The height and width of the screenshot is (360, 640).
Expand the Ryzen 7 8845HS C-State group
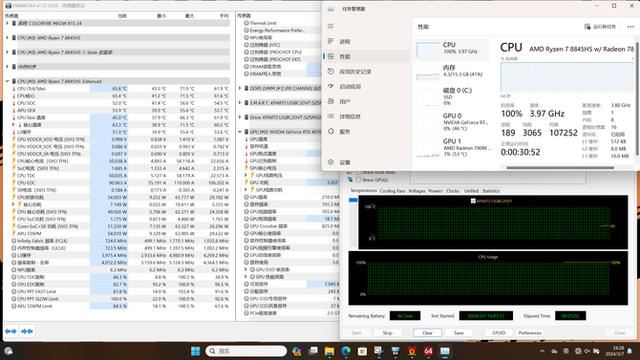tap(7, 52)
